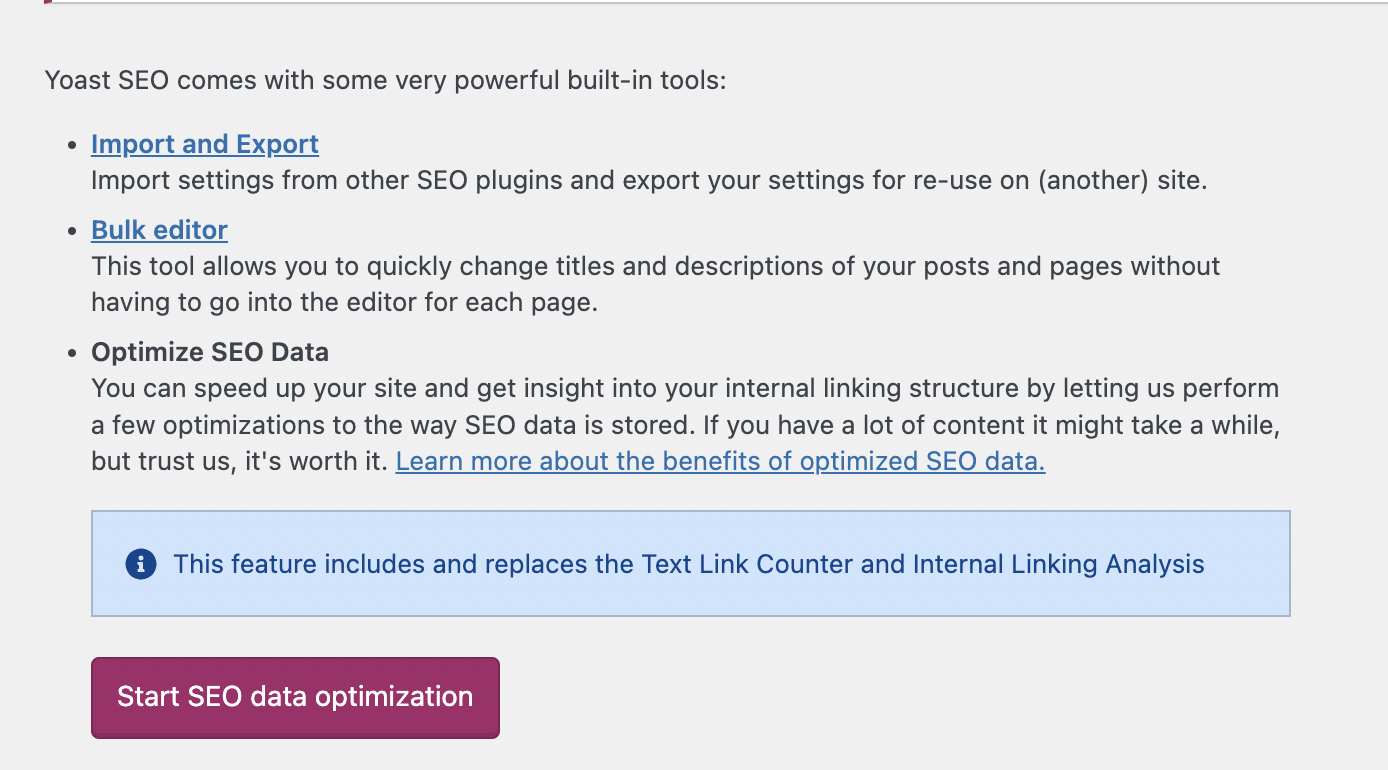This screenshot has width=1388, height=770.
Task: Click the blue notice about Text Link Counter
Action: (x=690, y=590)
